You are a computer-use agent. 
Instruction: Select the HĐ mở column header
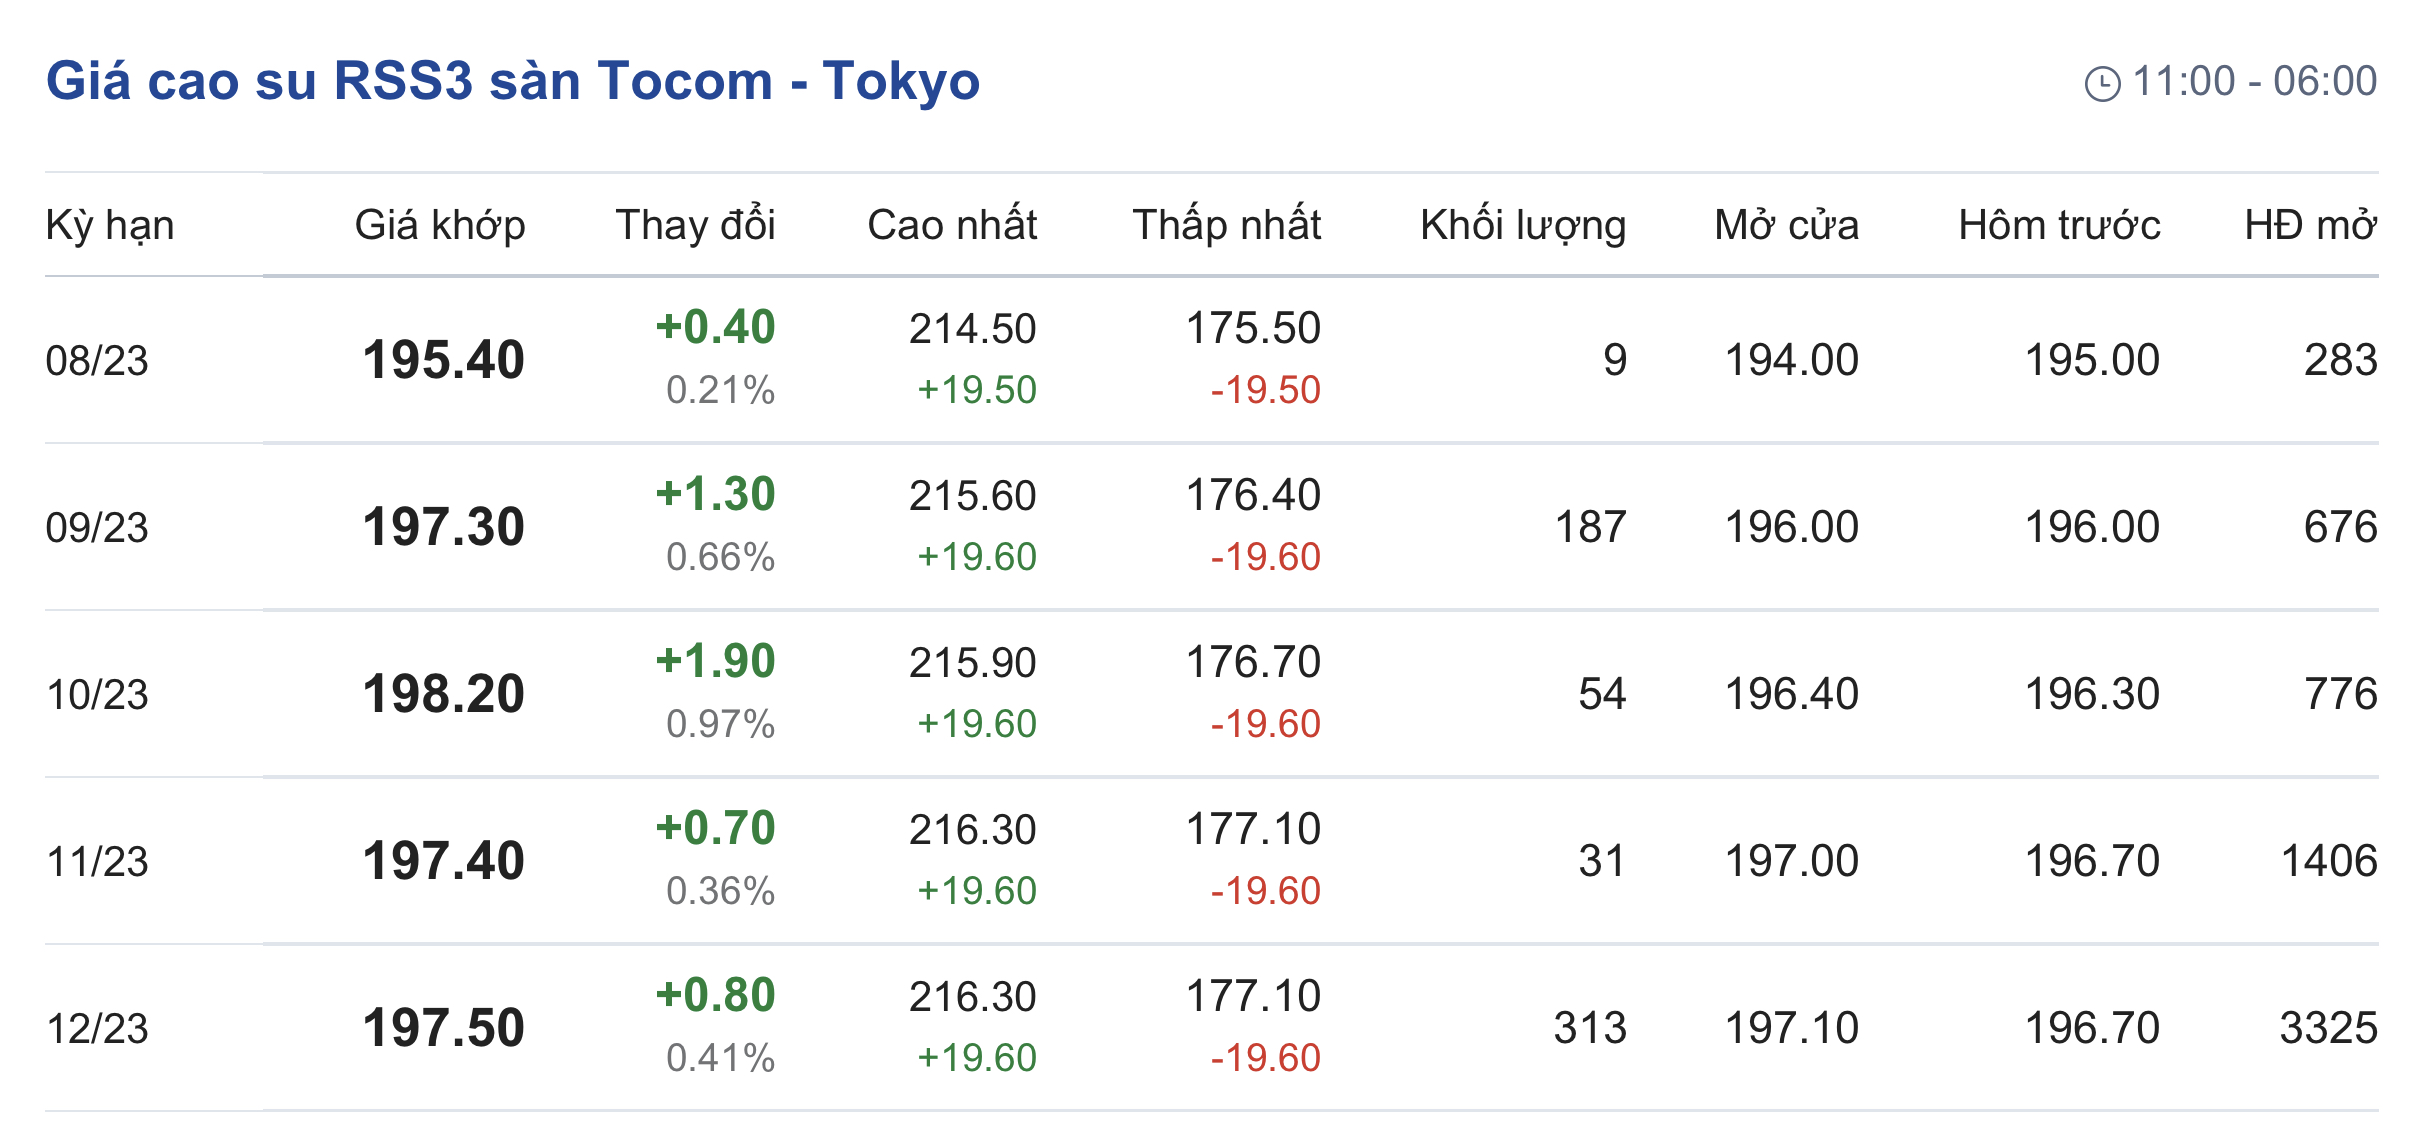(x=2310, y=225)
